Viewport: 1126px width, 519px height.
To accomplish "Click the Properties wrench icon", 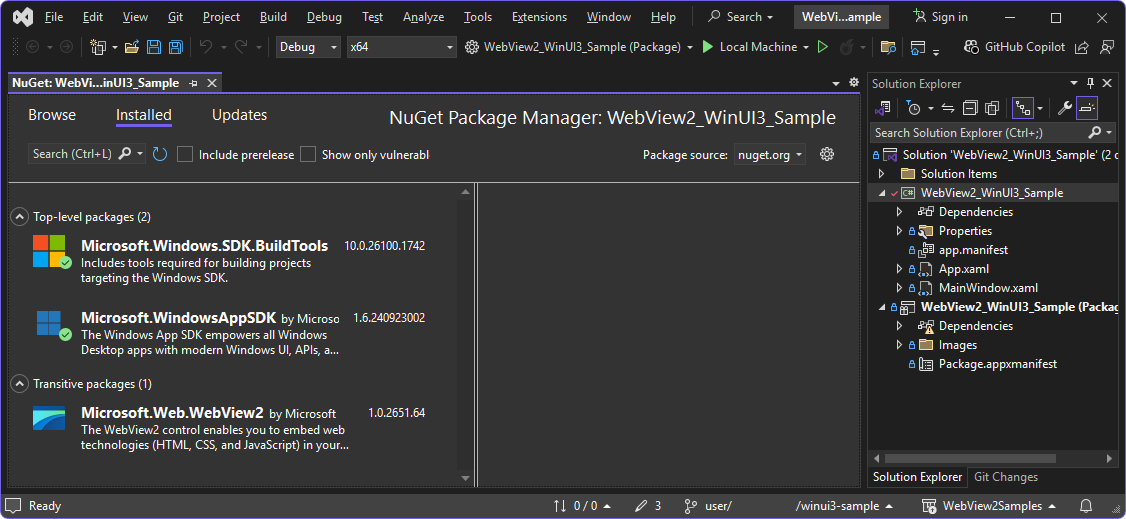I will 1065,108.
